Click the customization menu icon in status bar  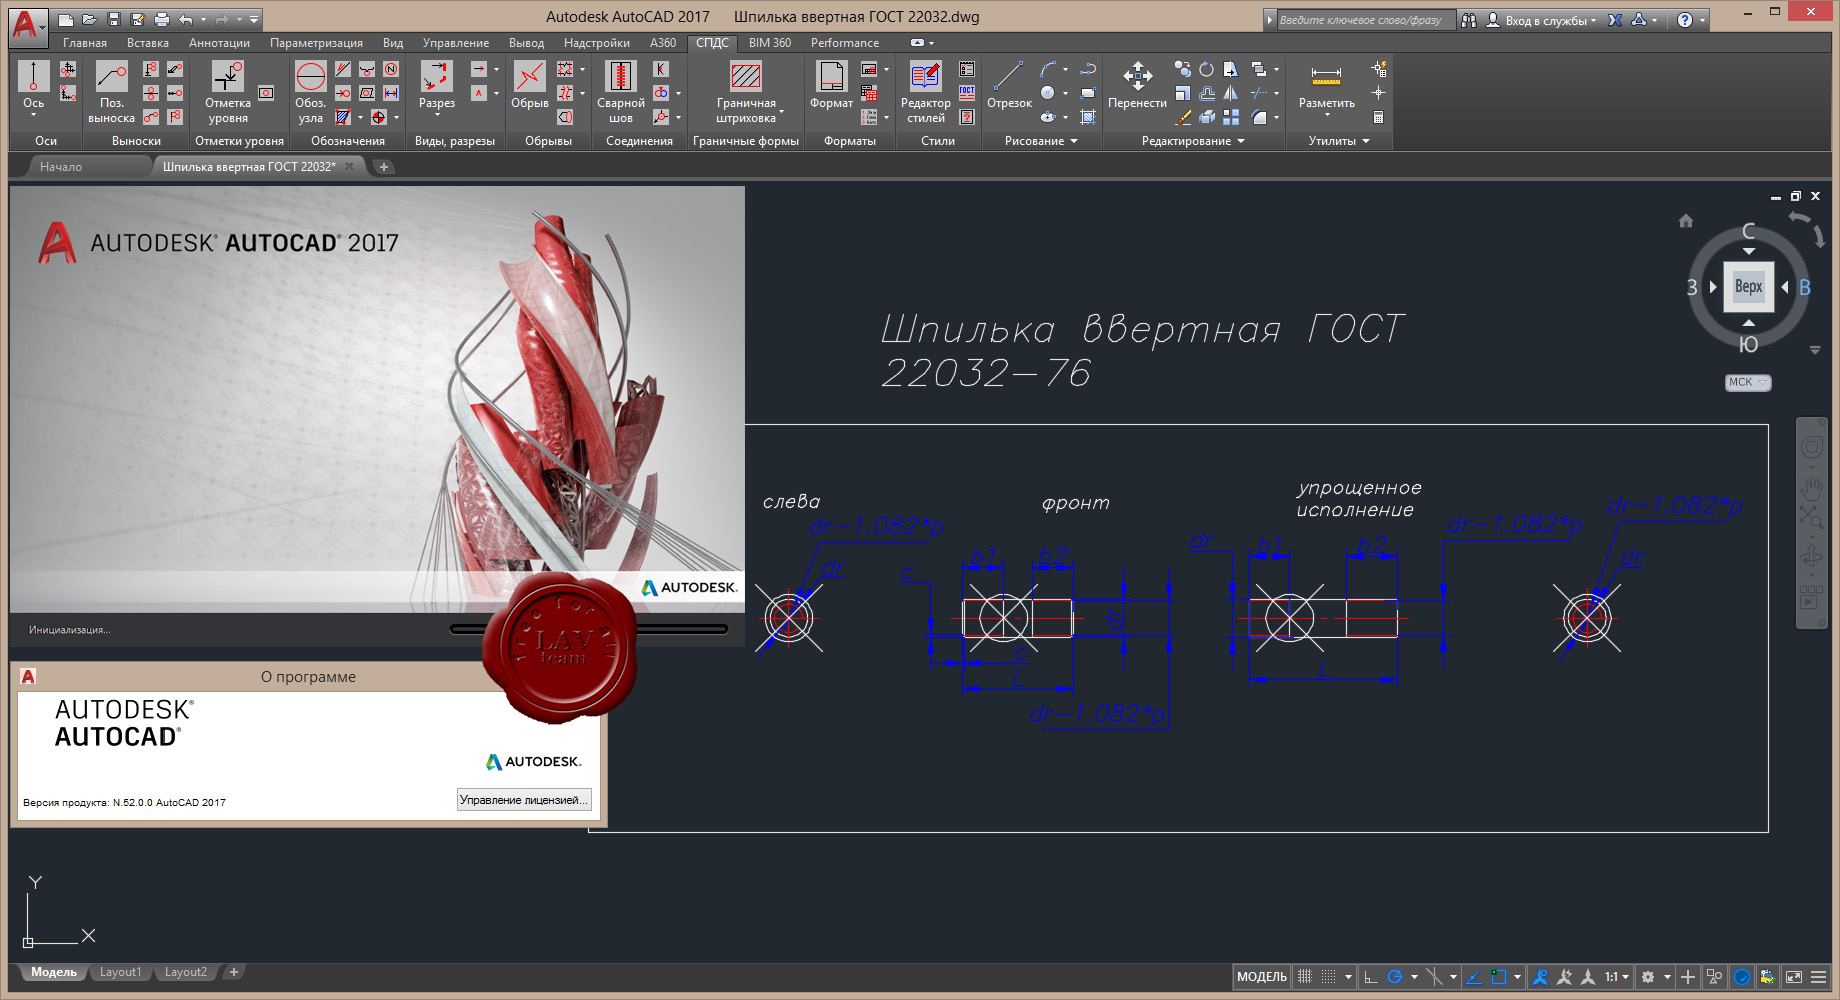click(x=1818, y=977)
